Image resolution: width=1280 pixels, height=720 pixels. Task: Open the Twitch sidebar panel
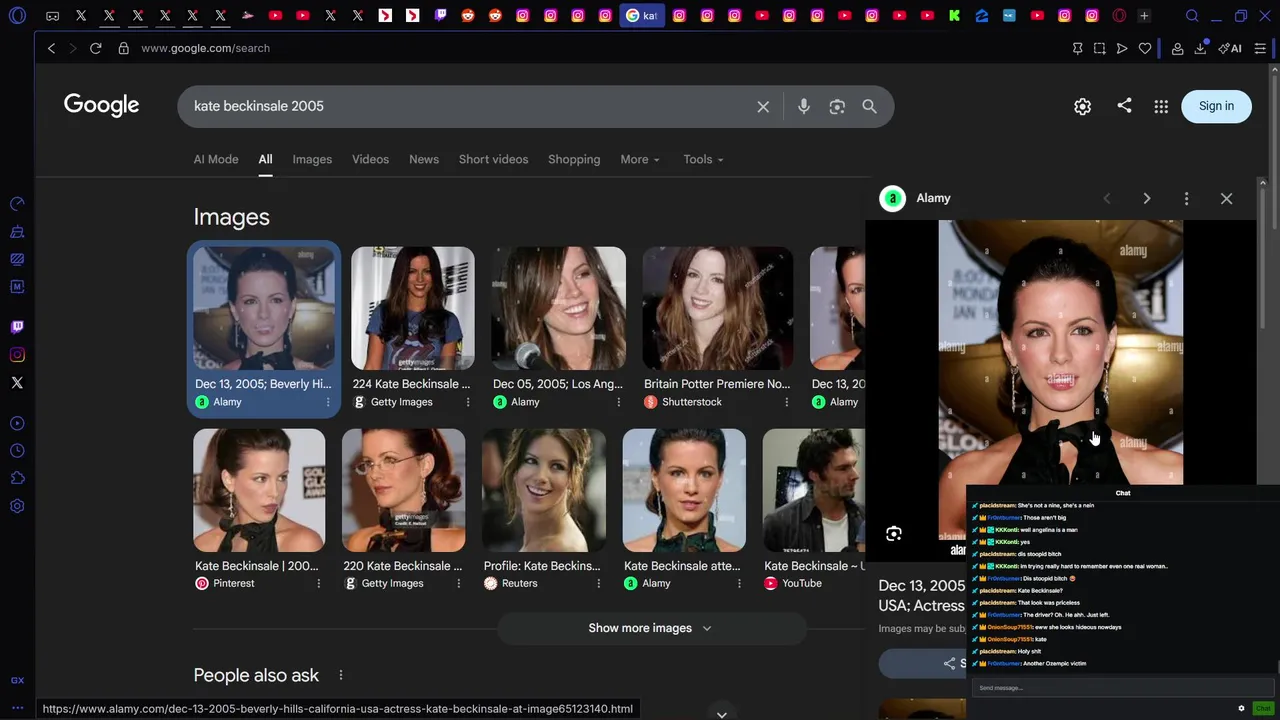click(x=17, y=327)
